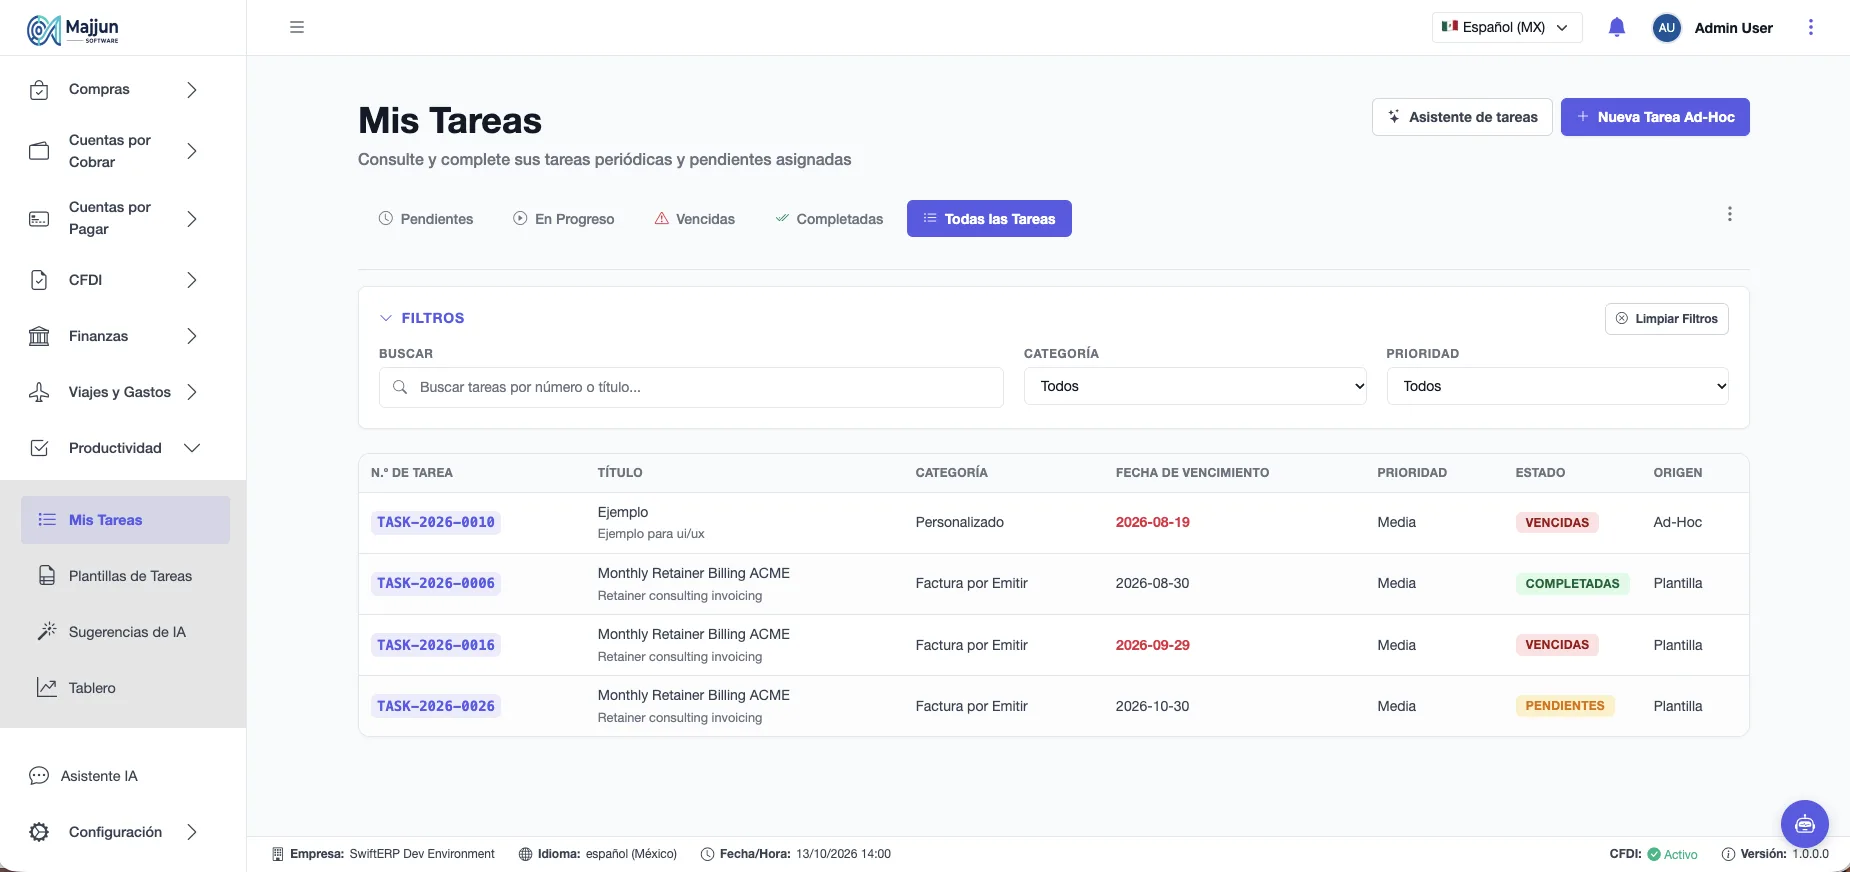Click the AU user avatar
Image resolution: width=1850 pixels, height=872 pixels.
[x=1666, y=28]
